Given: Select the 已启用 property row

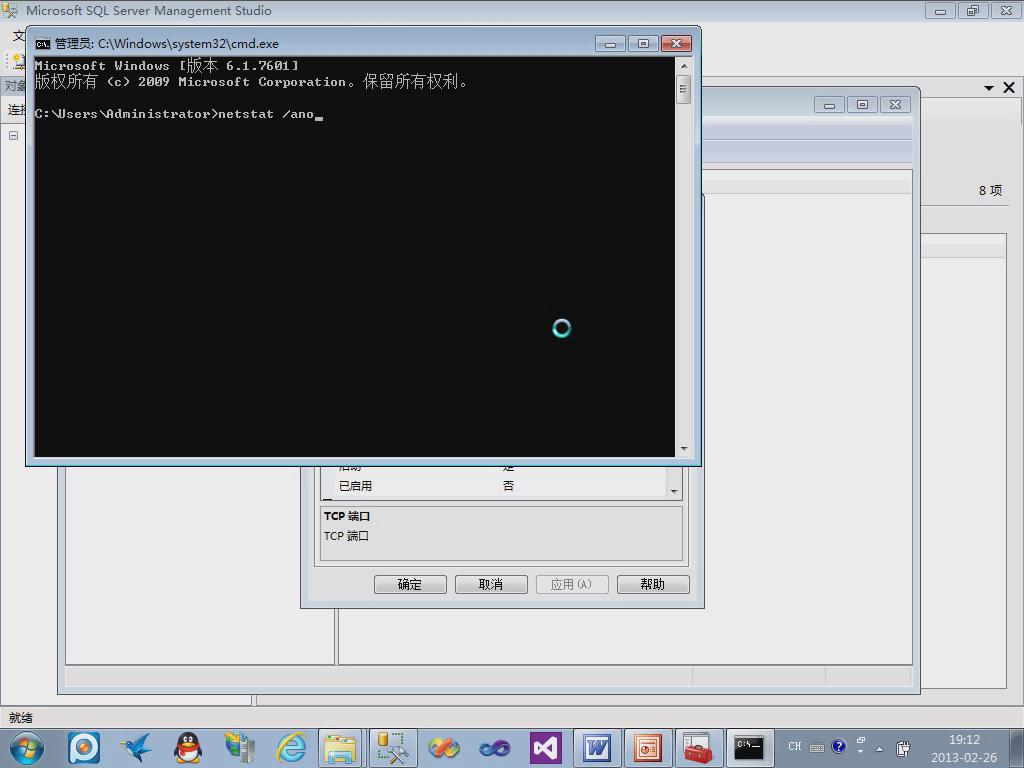Looking at the screenshot, I should point(494,486).
